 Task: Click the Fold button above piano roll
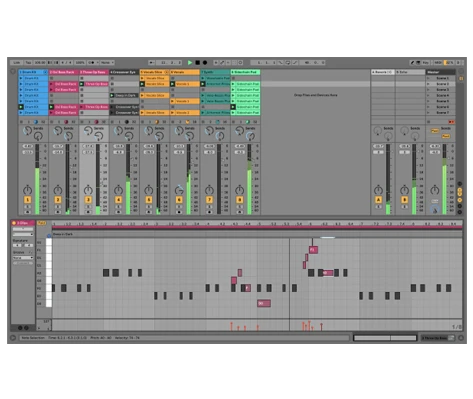(42, 223)
